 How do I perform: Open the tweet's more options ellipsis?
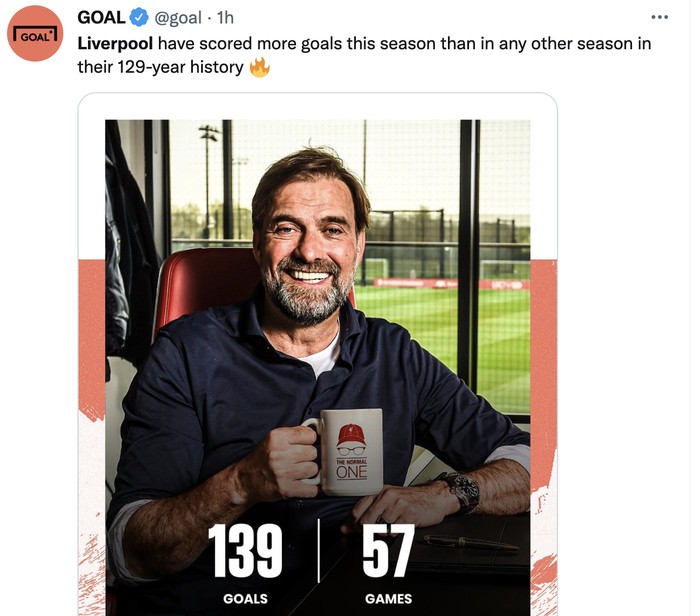coord(659,17)
